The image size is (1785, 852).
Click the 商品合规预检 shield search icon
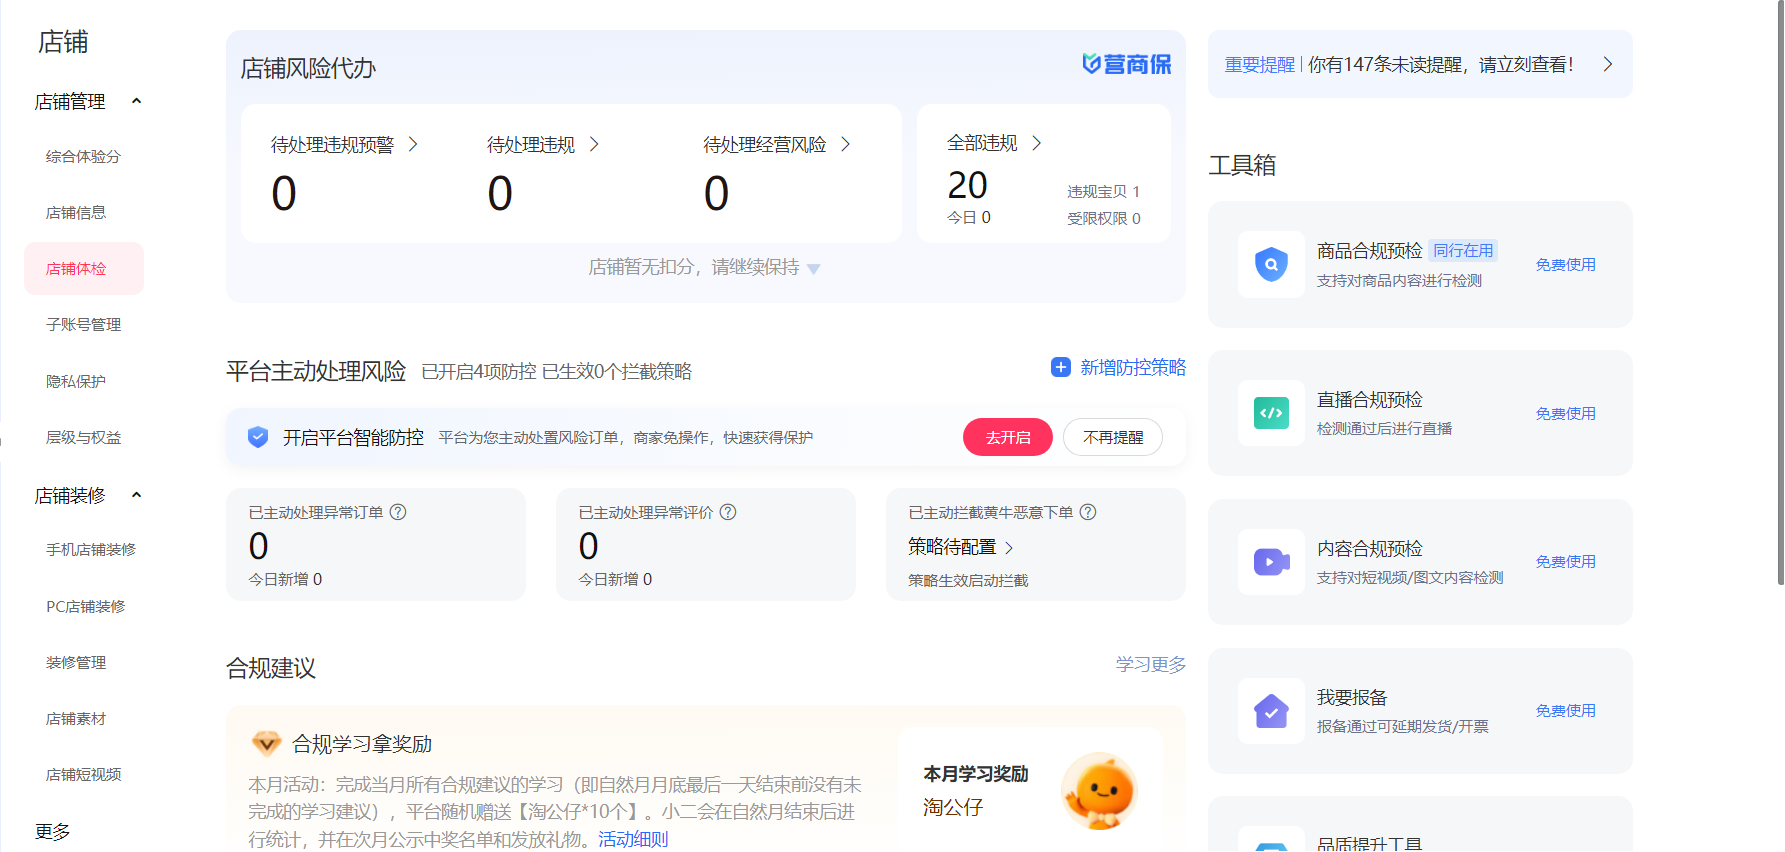pos(1271,265)
